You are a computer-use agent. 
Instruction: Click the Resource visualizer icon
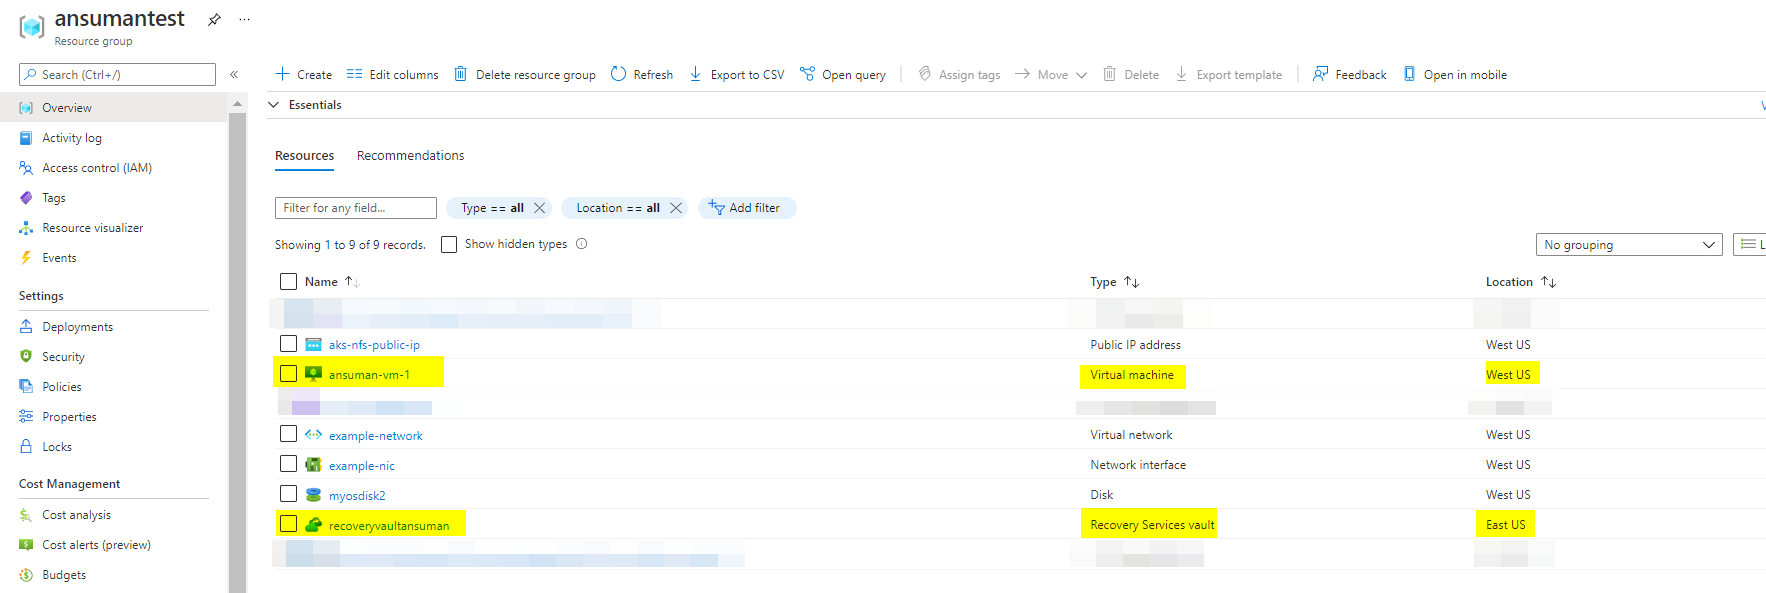pyautogui.click(x=26, y=228)
